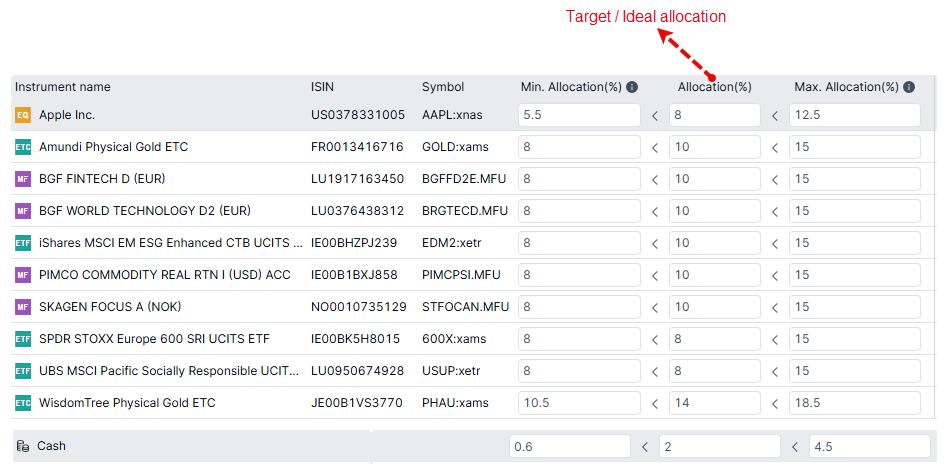945x470 pixels.
Task: Select WisdomTree Min. Allocation field showing 10.5
Action: tap(579, 403)
